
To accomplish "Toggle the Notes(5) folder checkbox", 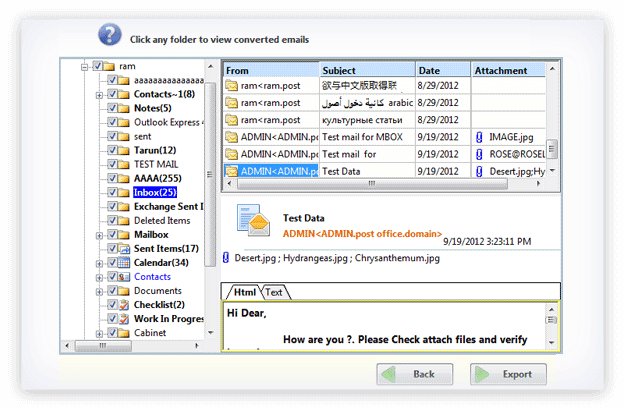I will click(x=111, y=108).
